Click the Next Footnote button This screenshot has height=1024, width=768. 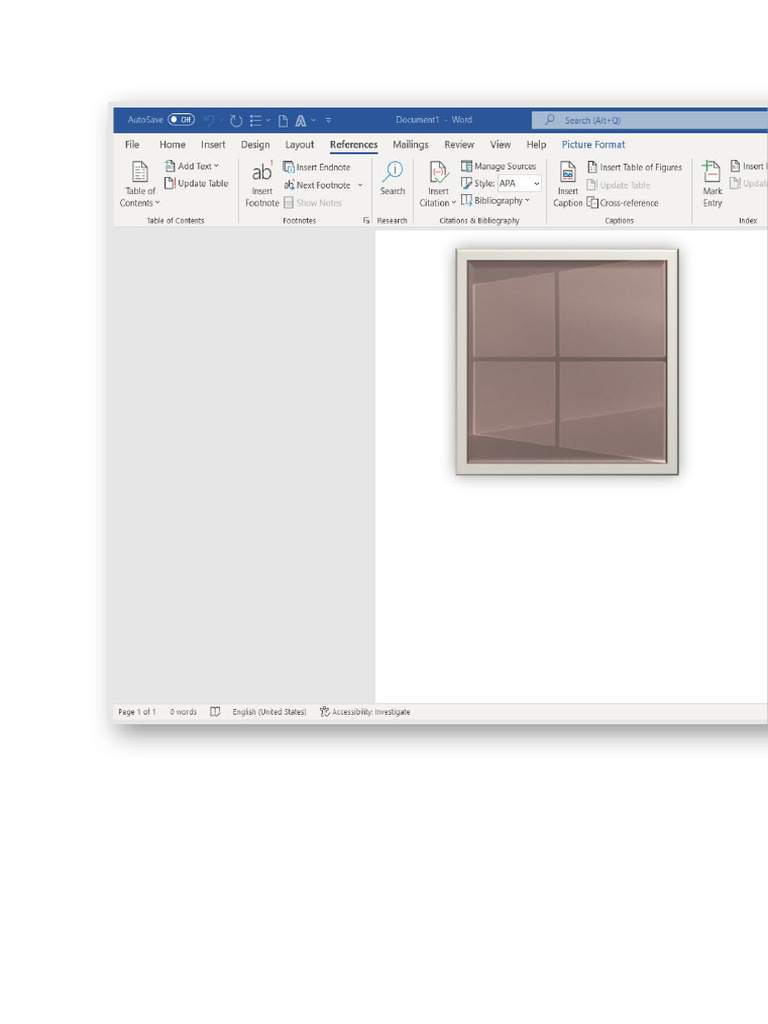317,185
